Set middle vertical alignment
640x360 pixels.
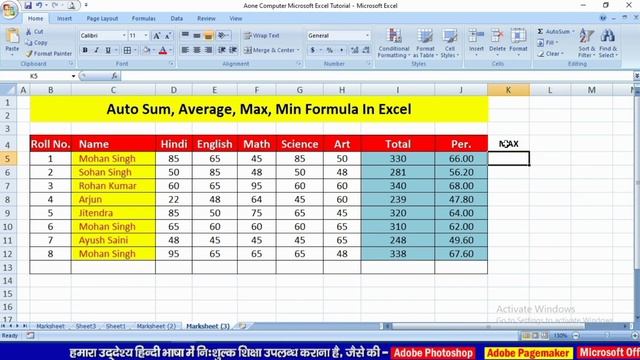click(x=197, y=36)
